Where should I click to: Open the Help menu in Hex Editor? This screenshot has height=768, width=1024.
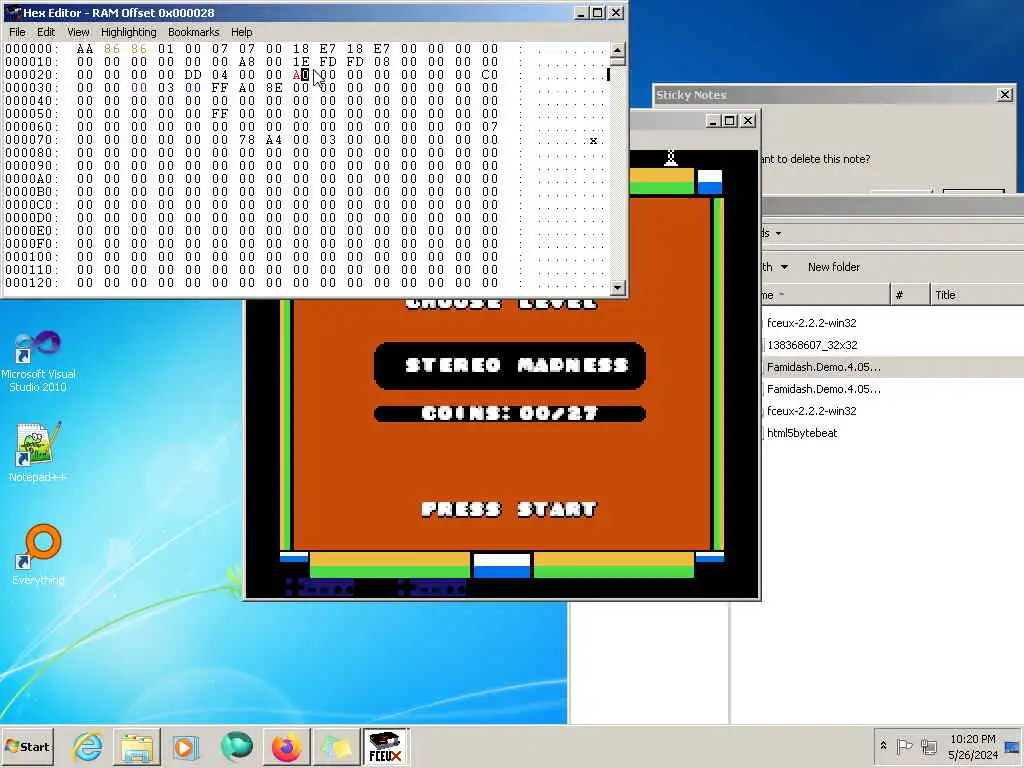click(241, 32)
